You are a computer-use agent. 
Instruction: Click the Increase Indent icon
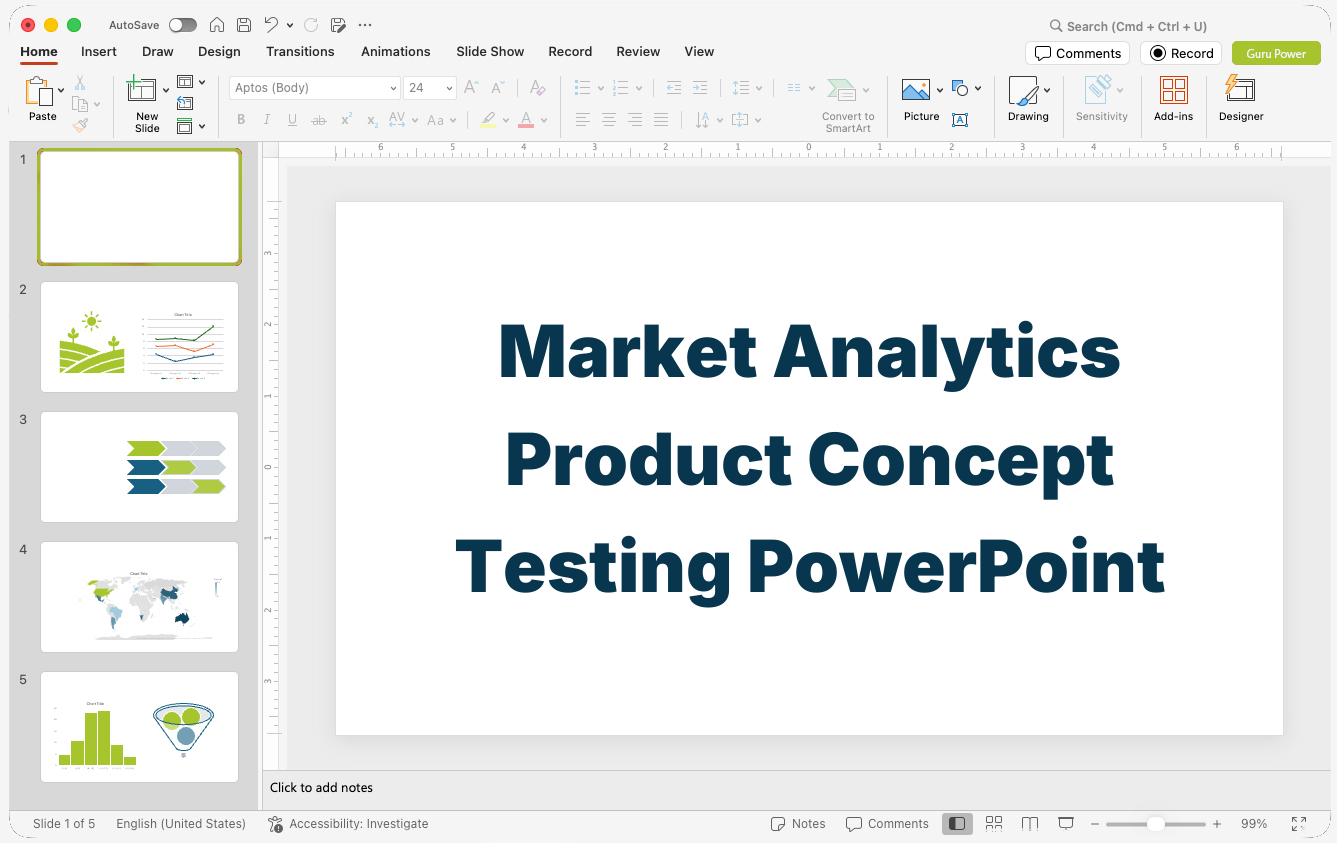click(700, 88)
